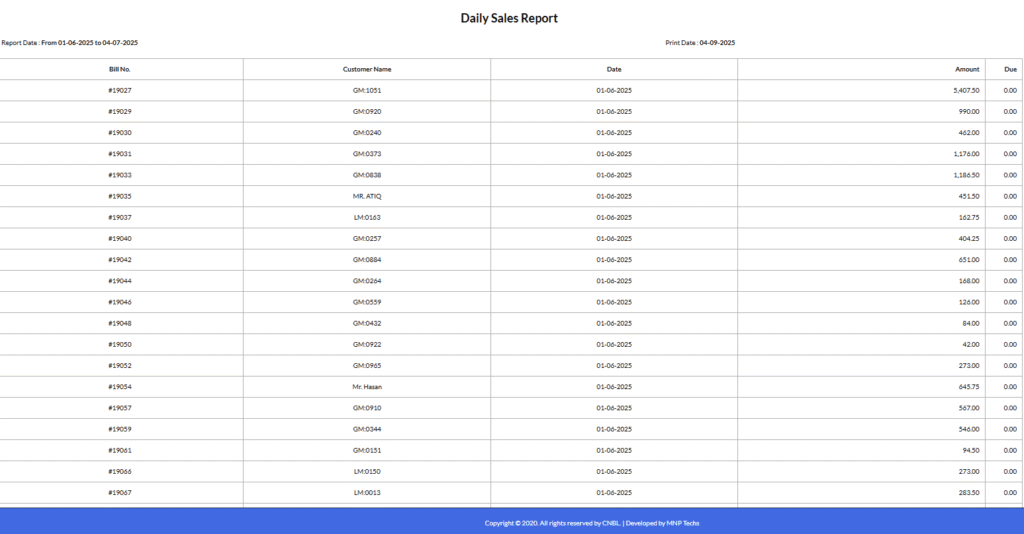Click customer name GM:0257

pyautogui.click(x=367, y=239)
